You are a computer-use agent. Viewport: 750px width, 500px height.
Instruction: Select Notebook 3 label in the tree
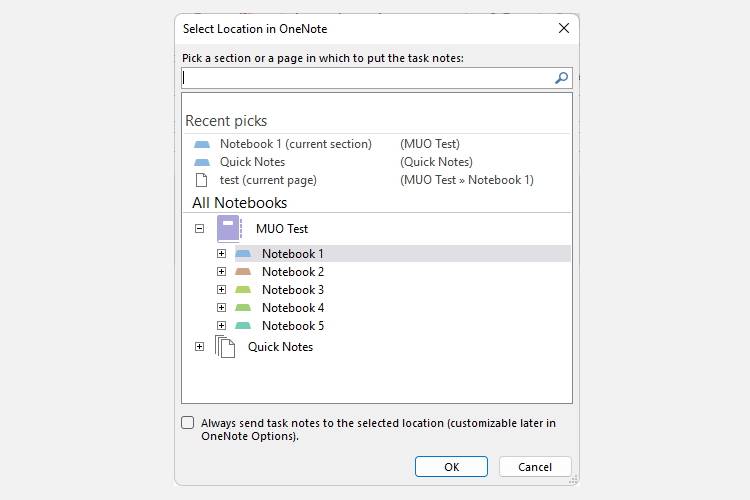click(293, 289)
